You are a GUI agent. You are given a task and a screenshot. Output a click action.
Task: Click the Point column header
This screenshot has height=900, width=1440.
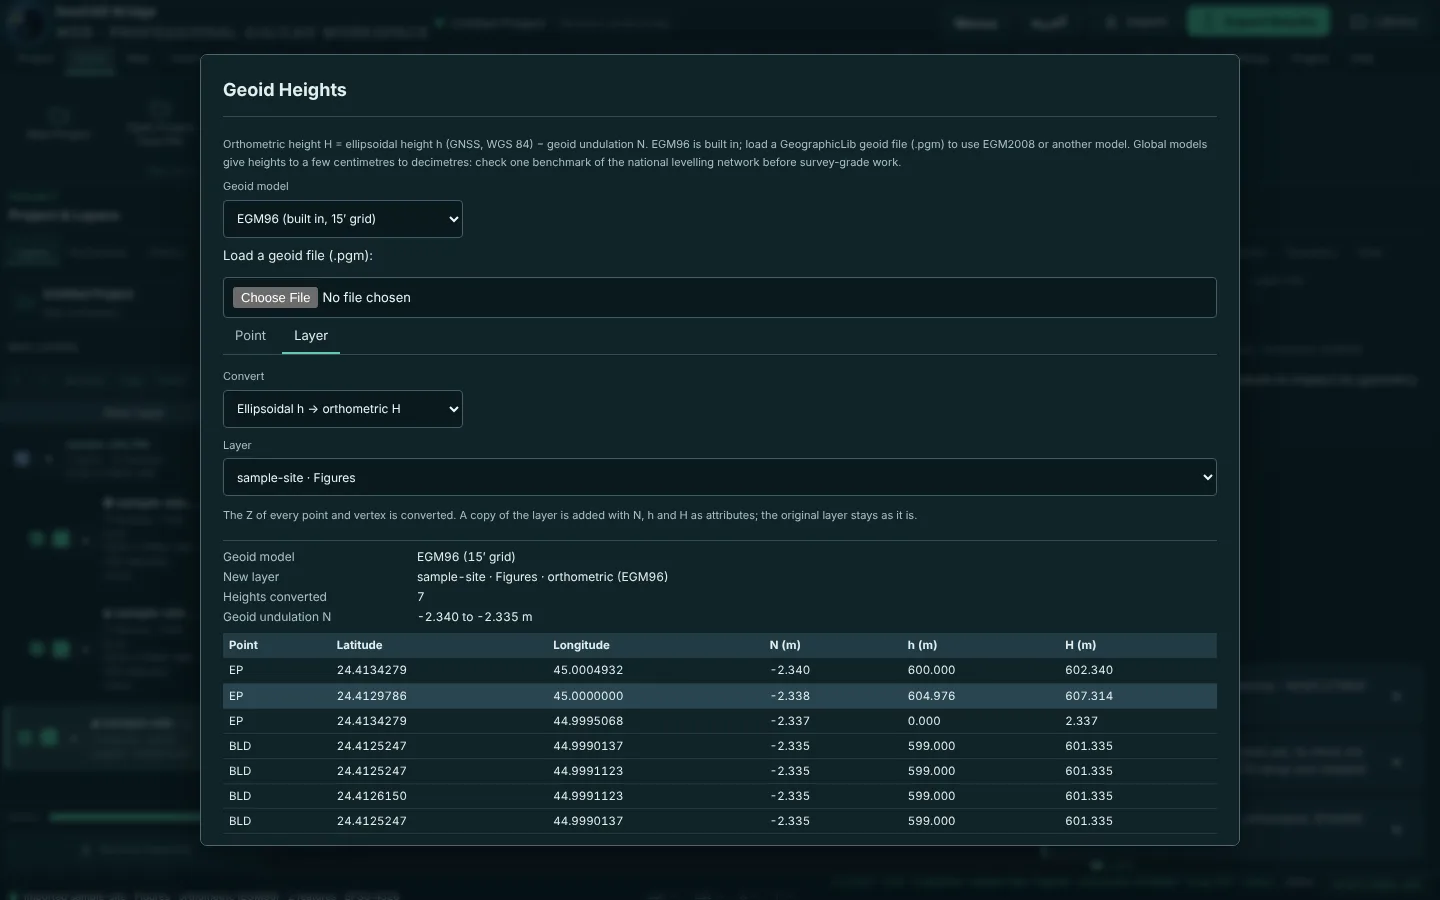click(x=243, y=646)
